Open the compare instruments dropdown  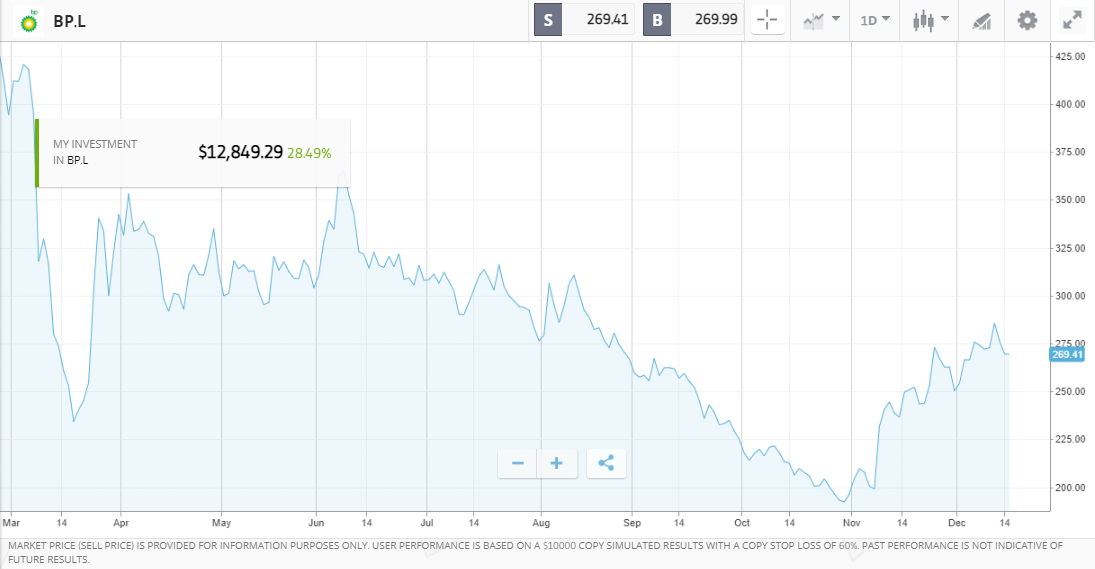click(x=821, y=20)
